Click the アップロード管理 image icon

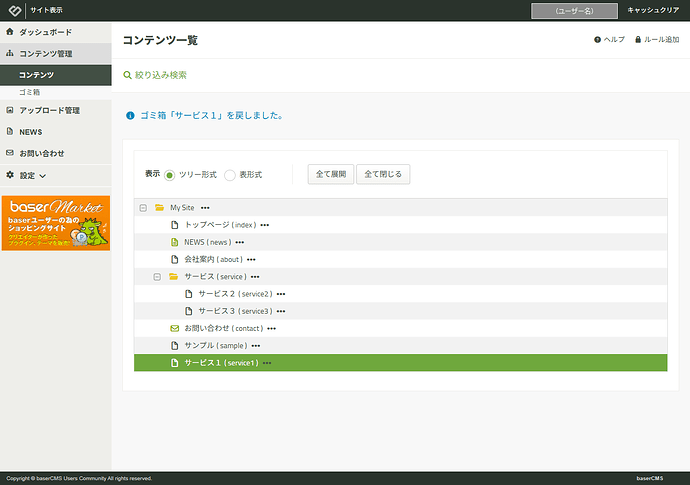pyautogui.click(x=10, y=110)
